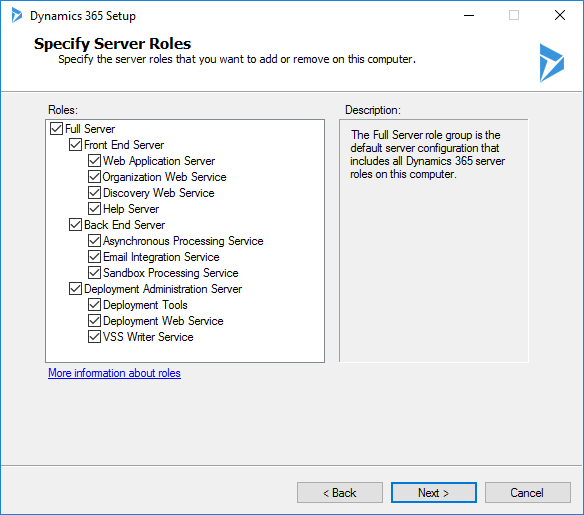Screen dimensions: 584x515
Task: Toggle the Front End Server checkbox
Action: [x=75, y=144]
